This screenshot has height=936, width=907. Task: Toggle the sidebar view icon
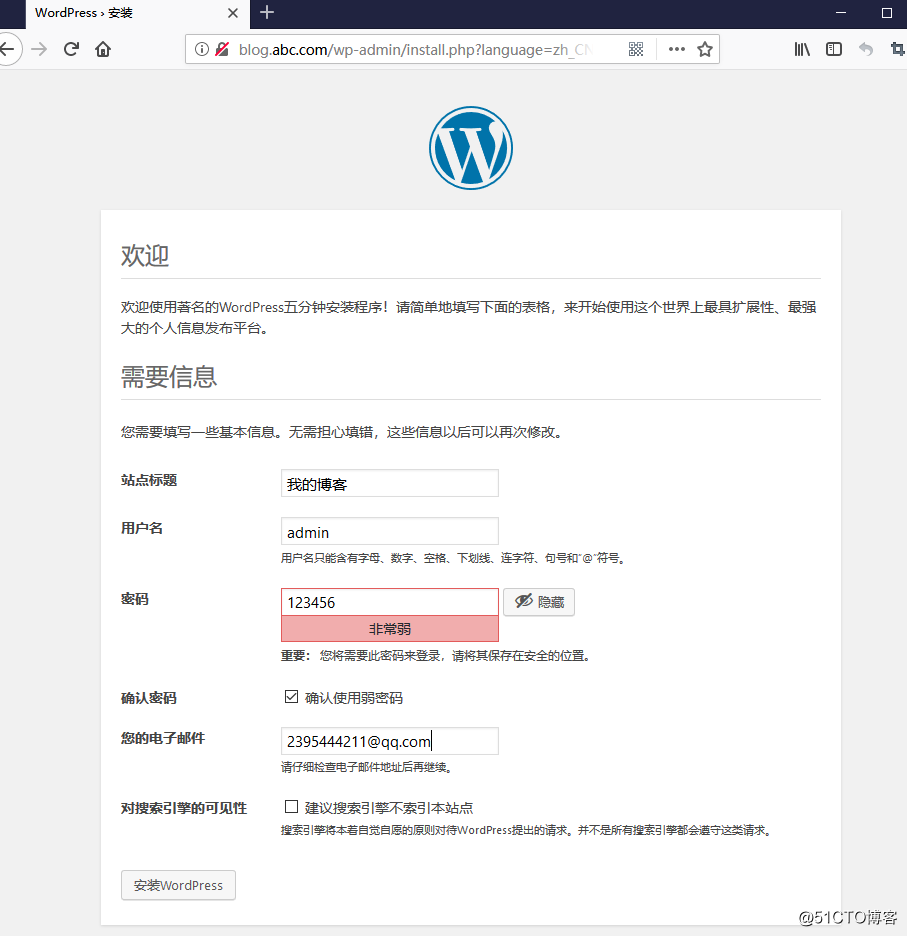click(x=834, y=49)
